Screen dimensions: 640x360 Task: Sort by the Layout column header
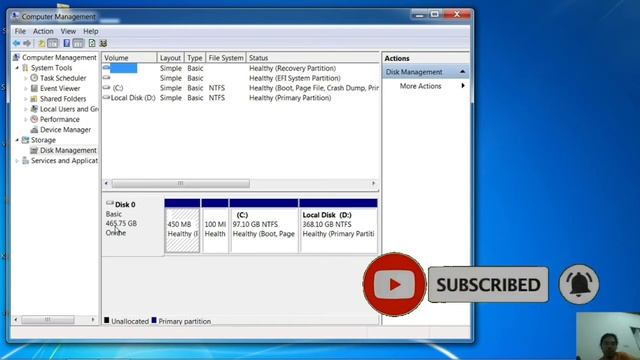click(x=171, y=58)
